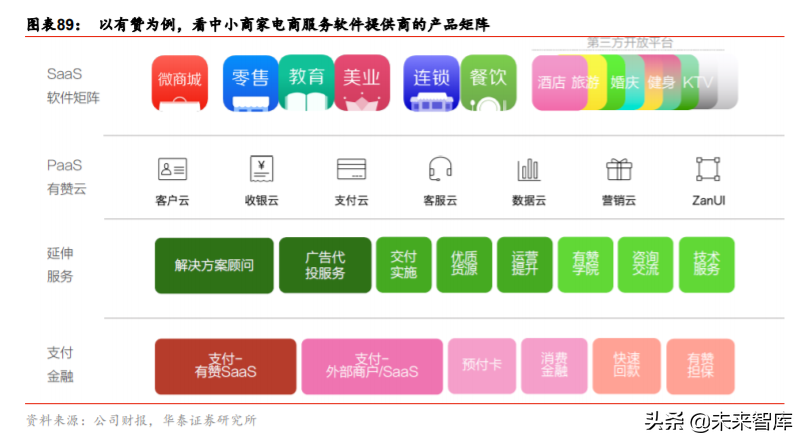Open the green 餐饮 app icon
Image resolution: width=805 pixels, height=444 pixels.
(x=488, y=83)
